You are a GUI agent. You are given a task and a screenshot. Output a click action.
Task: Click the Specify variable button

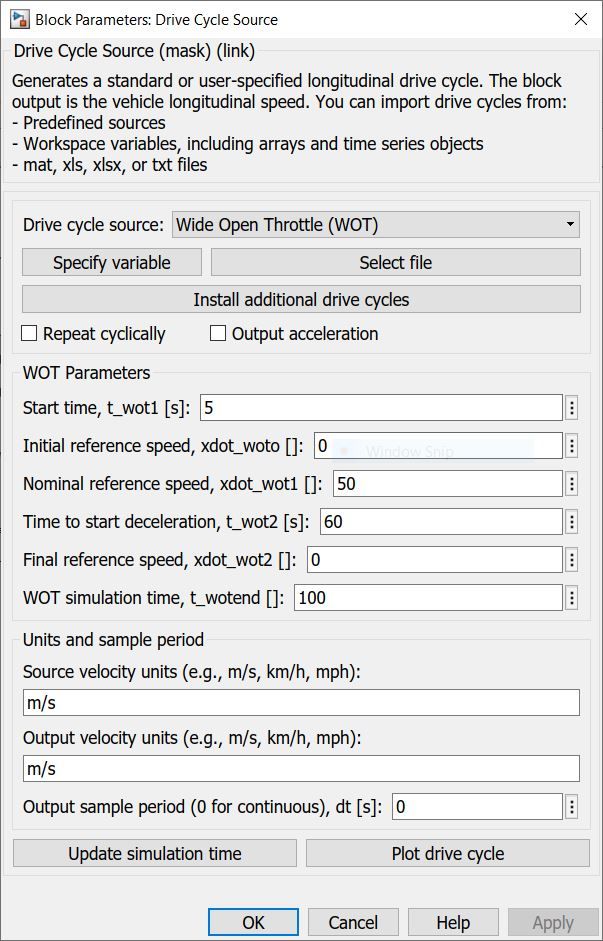pos(111,262)
